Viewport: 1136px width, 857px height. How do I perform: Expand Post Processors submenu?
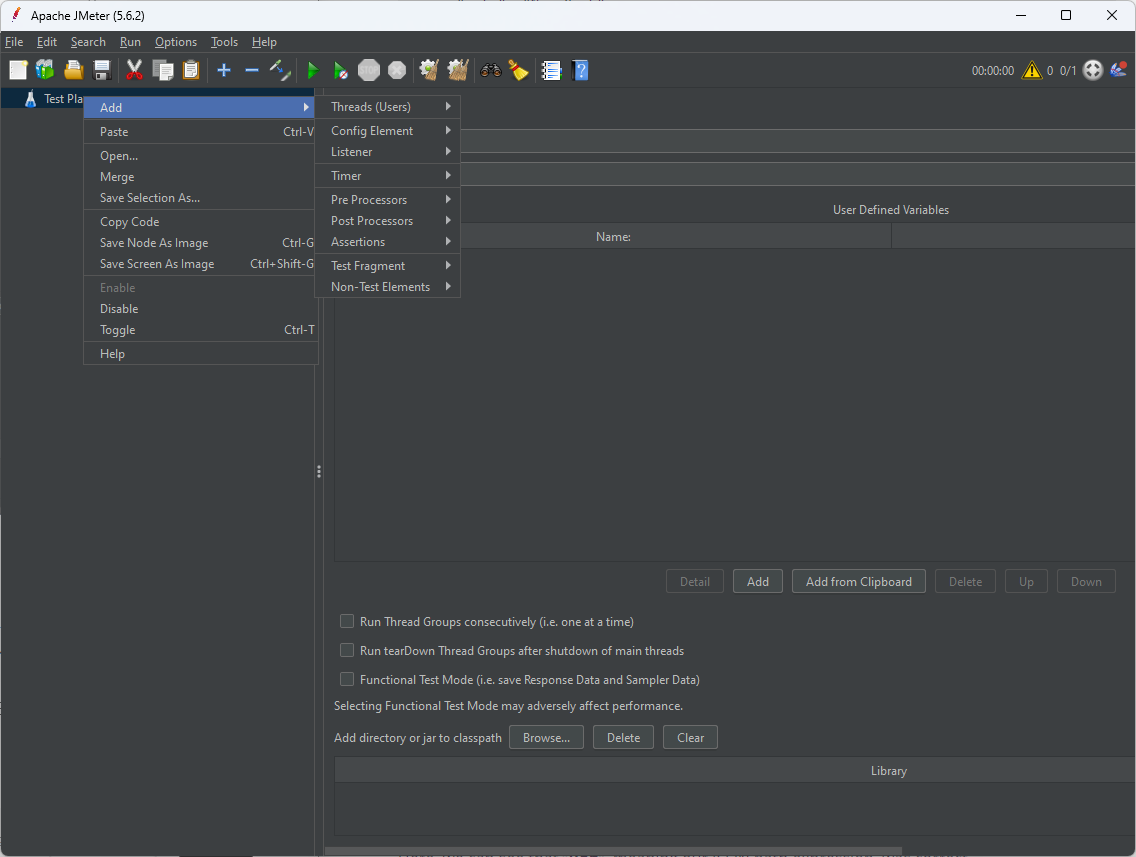pyautogui.click(x=388, y=220)
